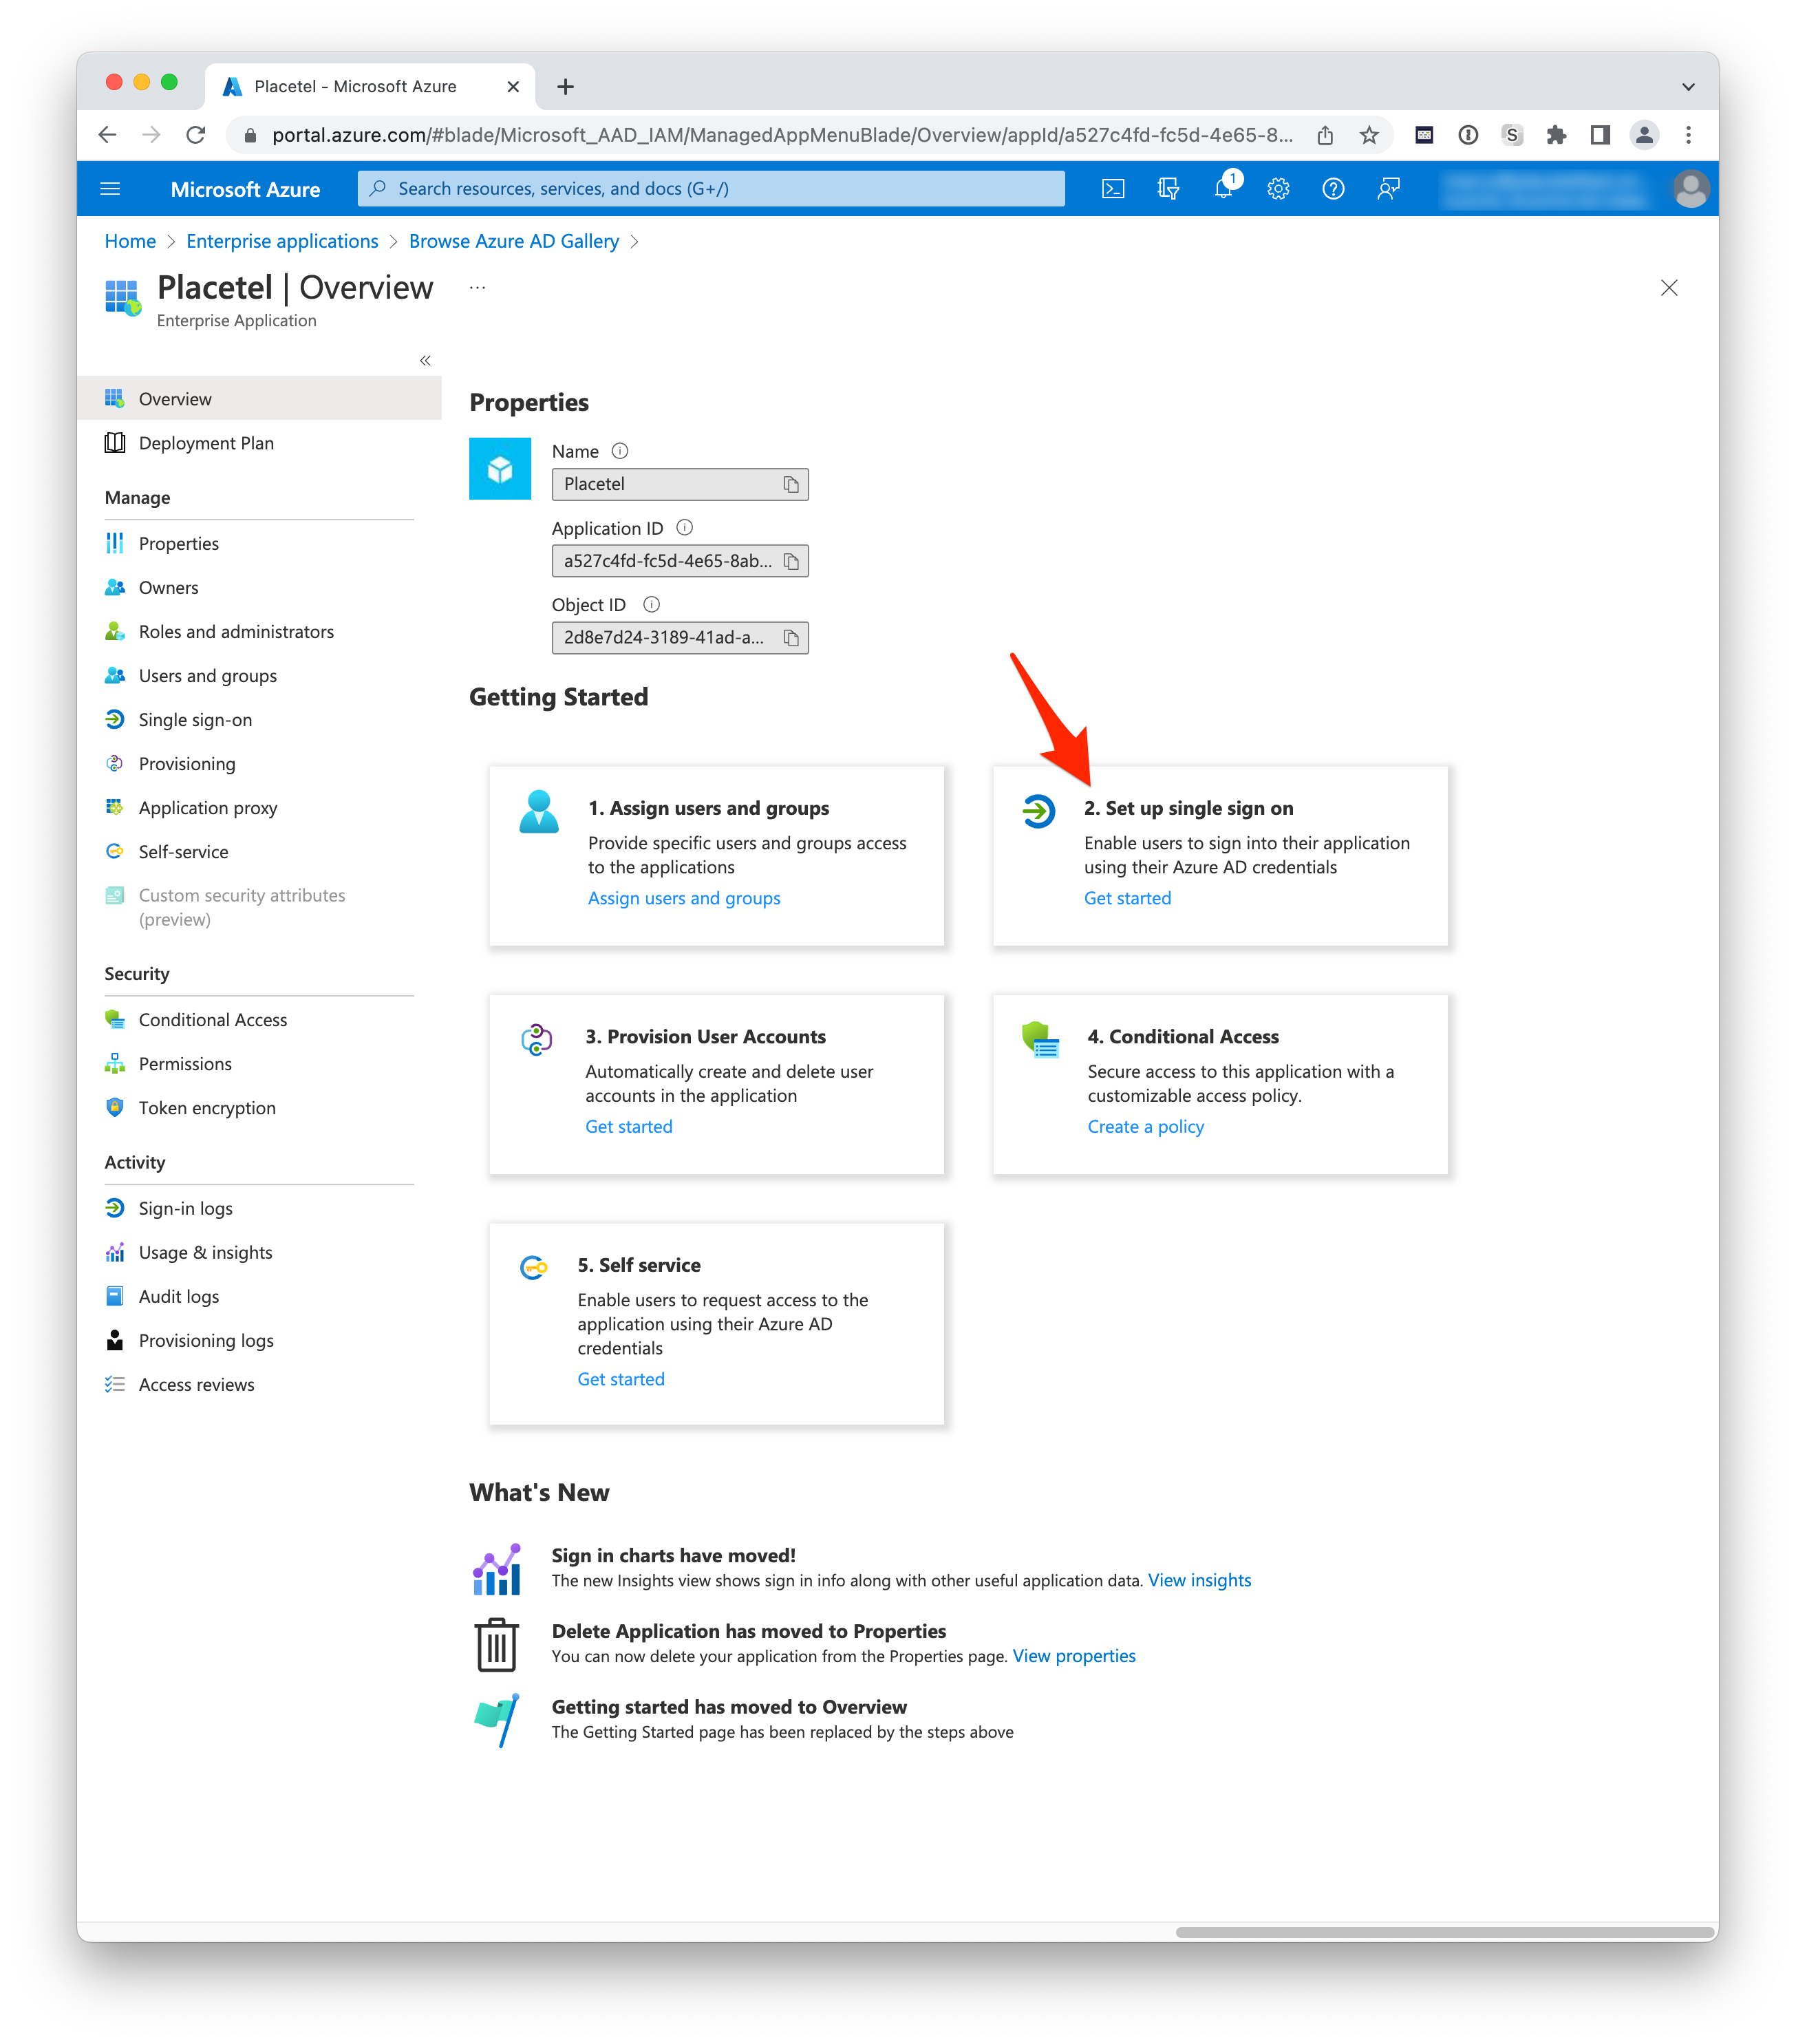This screenshot has height=2044, width=1796.
Task: Open the feedback icon in header
Action: [x=1388, y=189]
